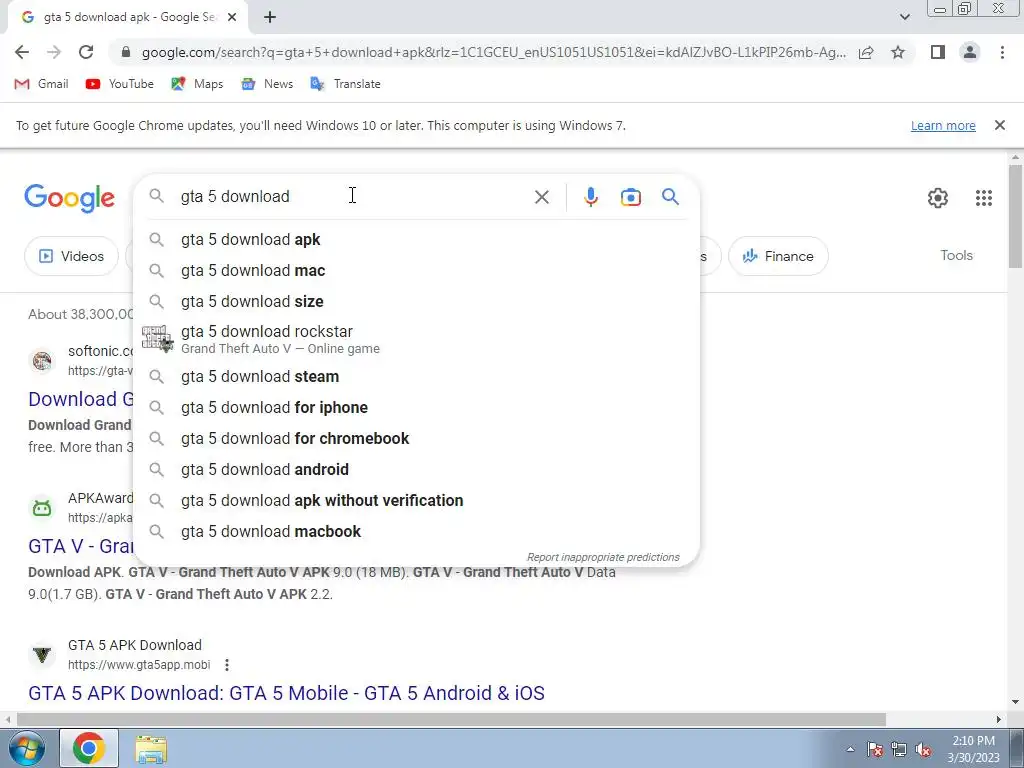Open the Chrome profile avatar

click(970, 52)
